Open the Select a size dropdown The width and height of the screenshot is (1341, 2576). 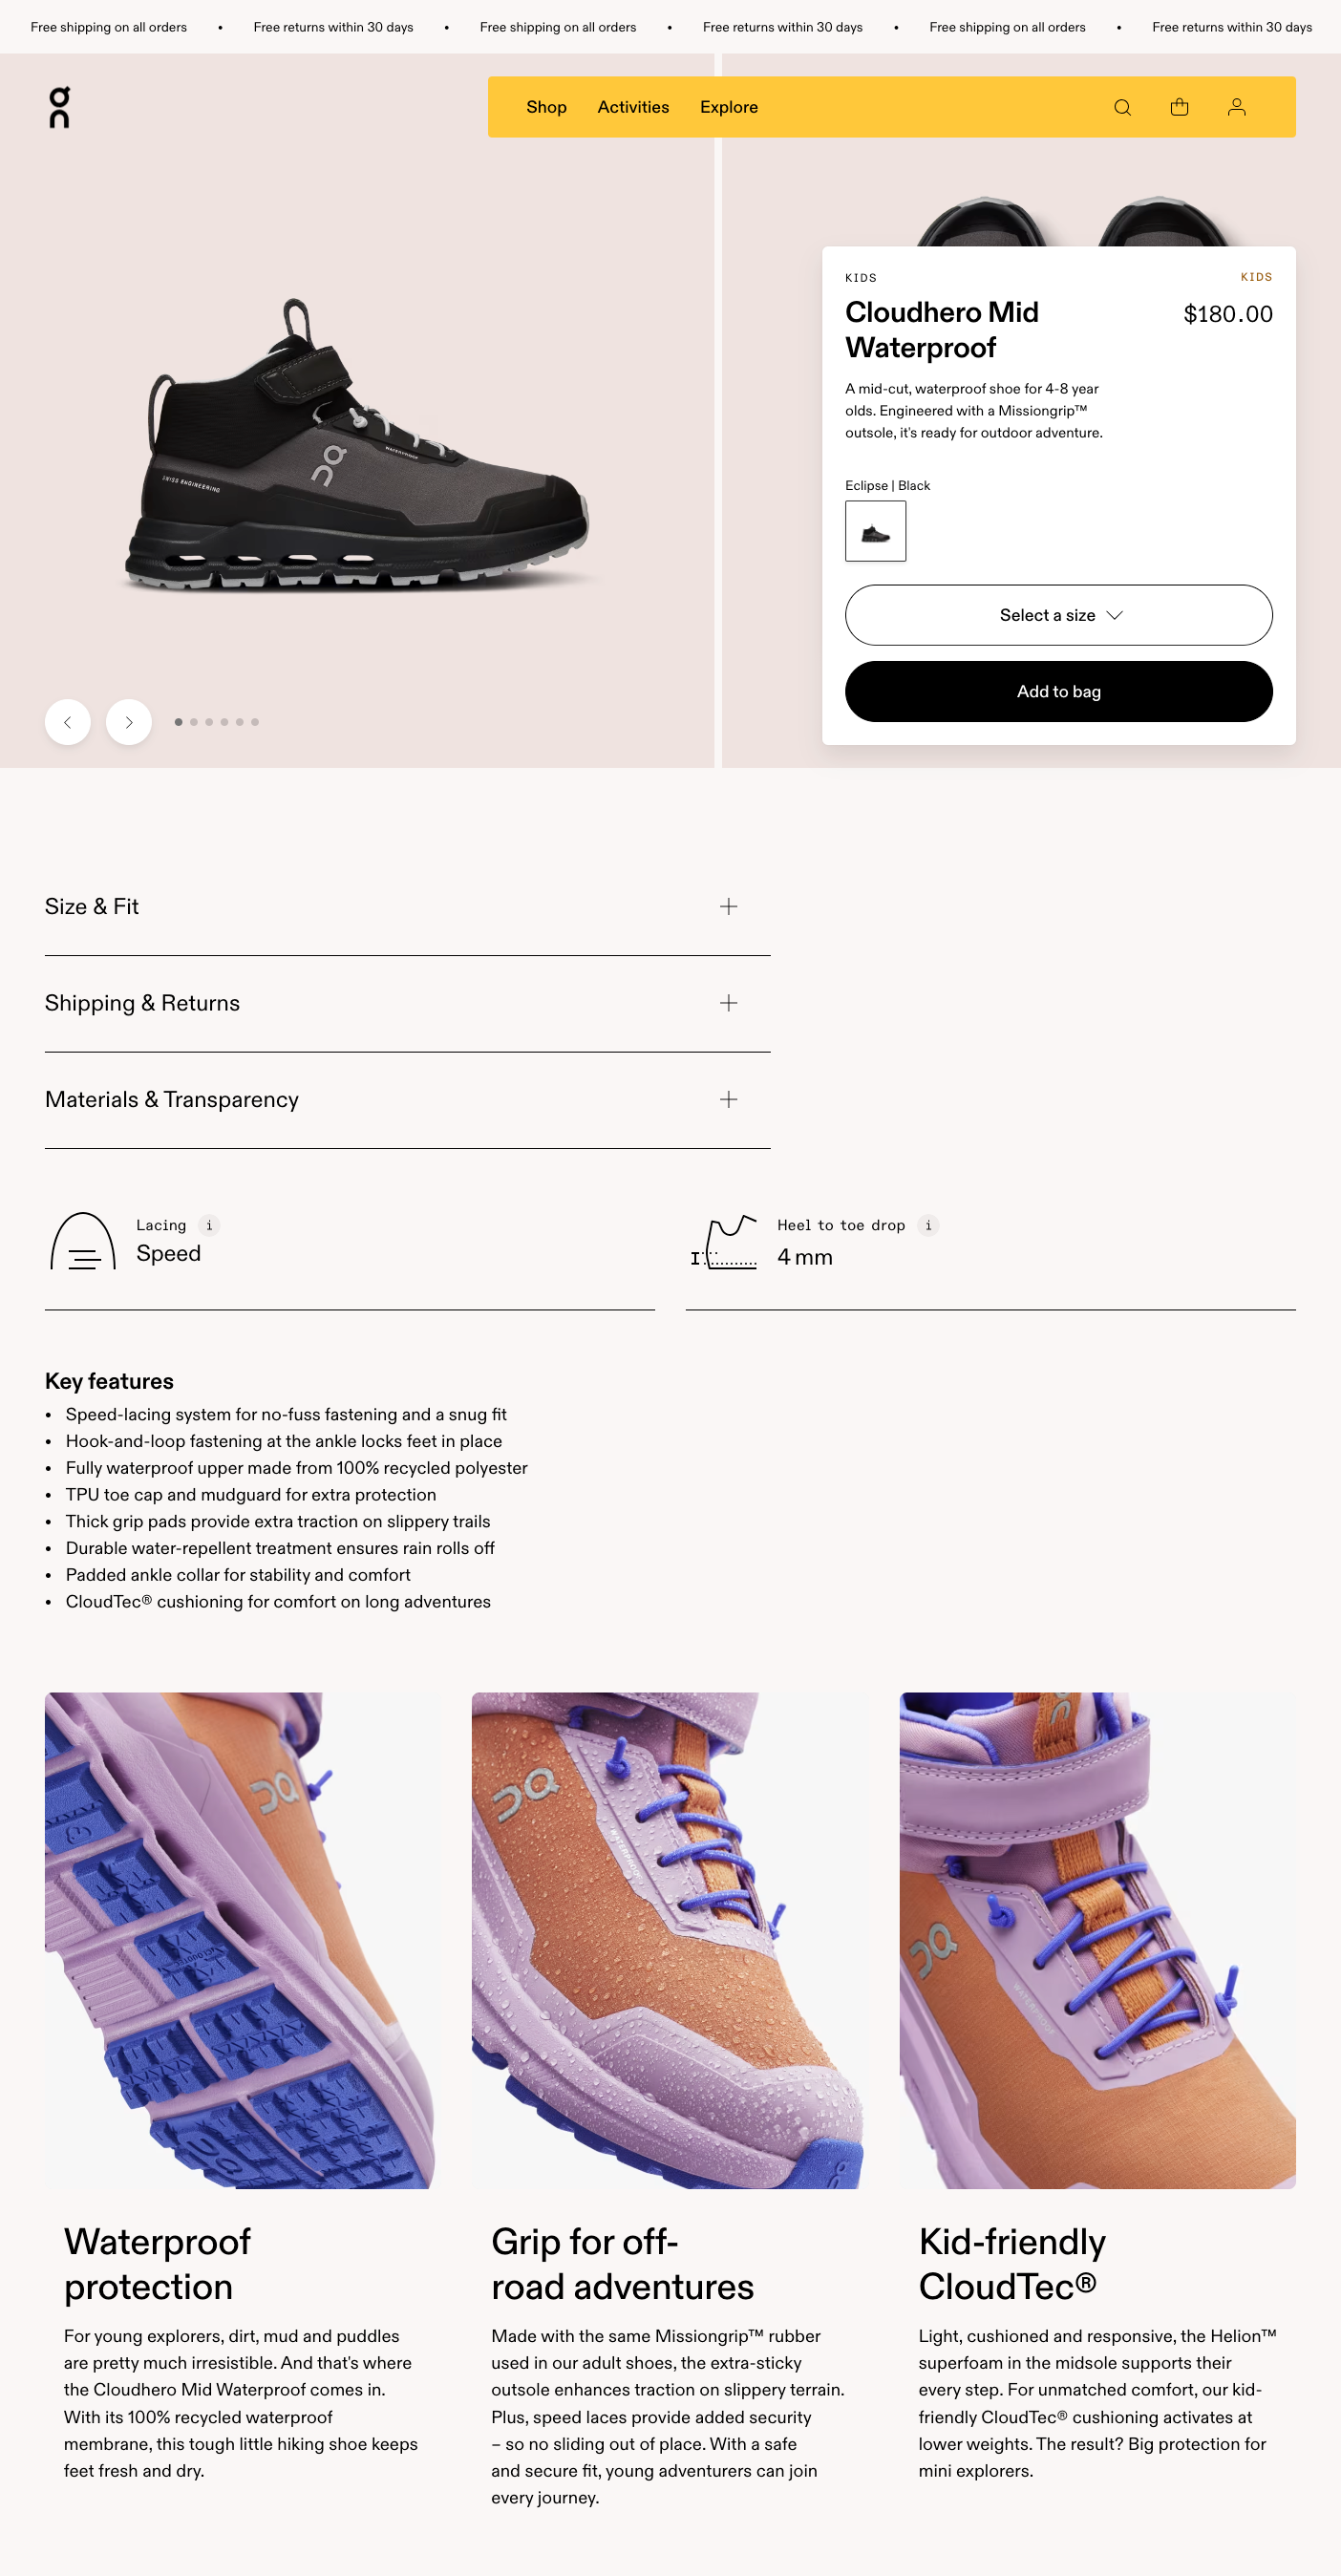click(1058, 615)
